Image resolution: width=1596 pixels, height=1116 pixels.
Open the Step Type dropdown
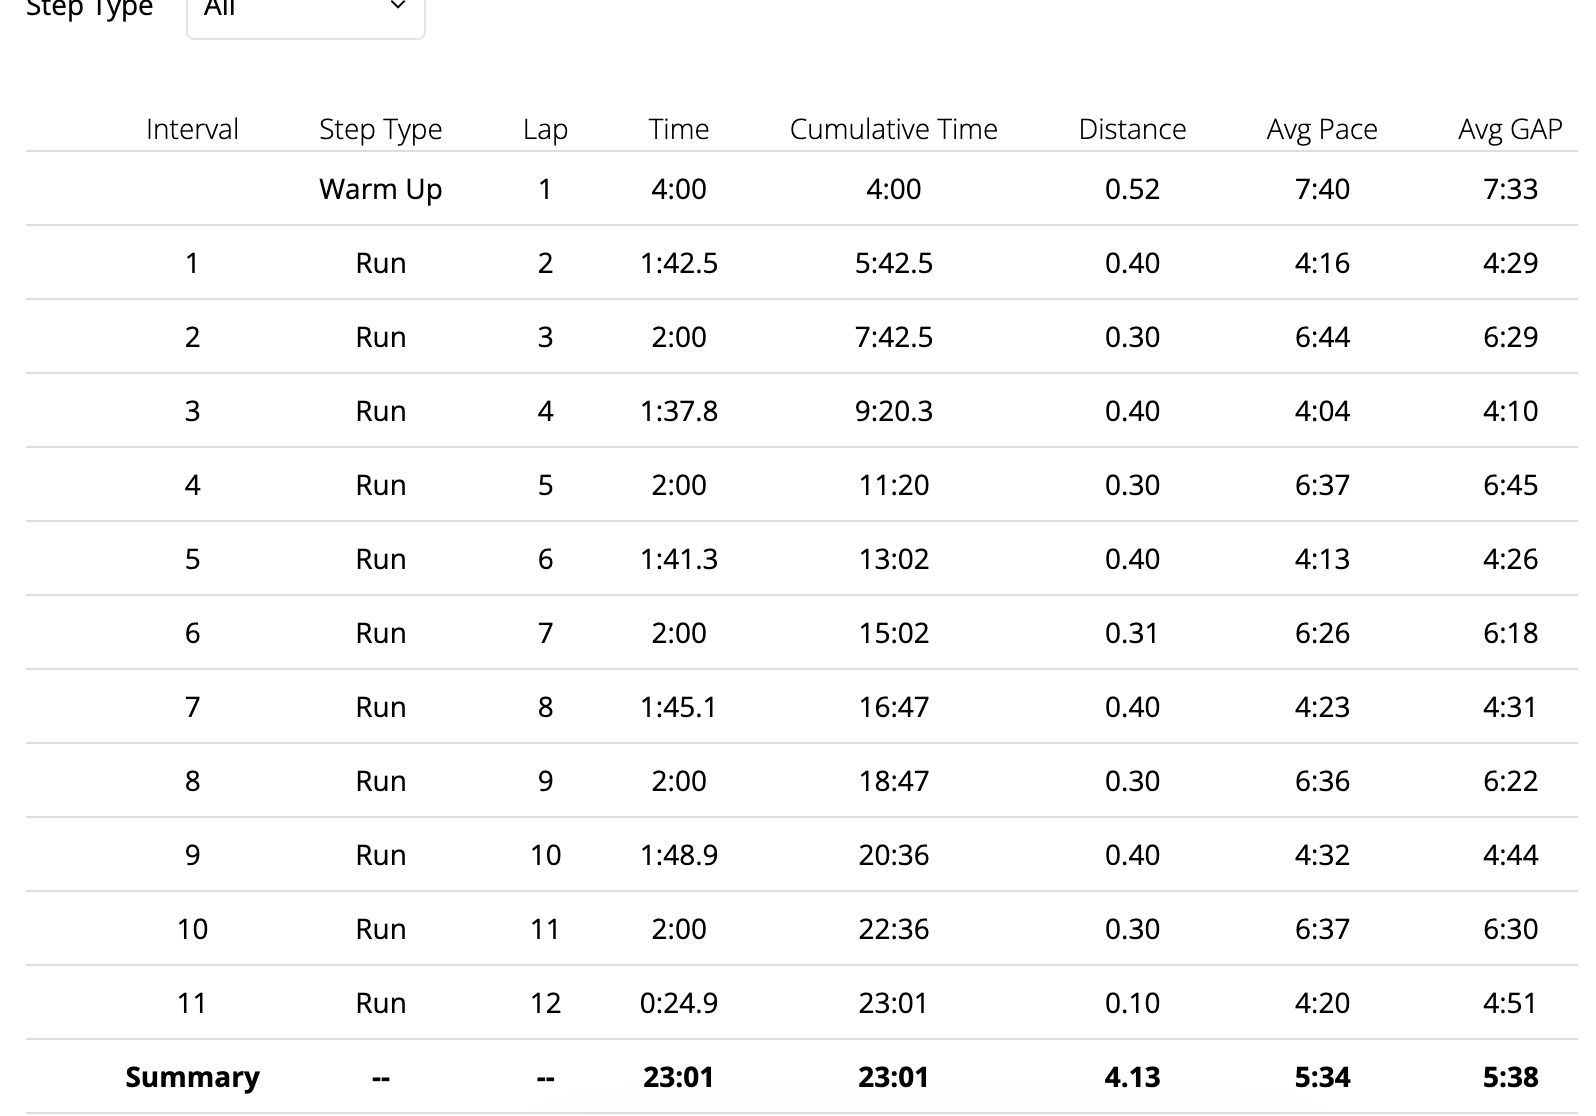[x=305, y=14]
